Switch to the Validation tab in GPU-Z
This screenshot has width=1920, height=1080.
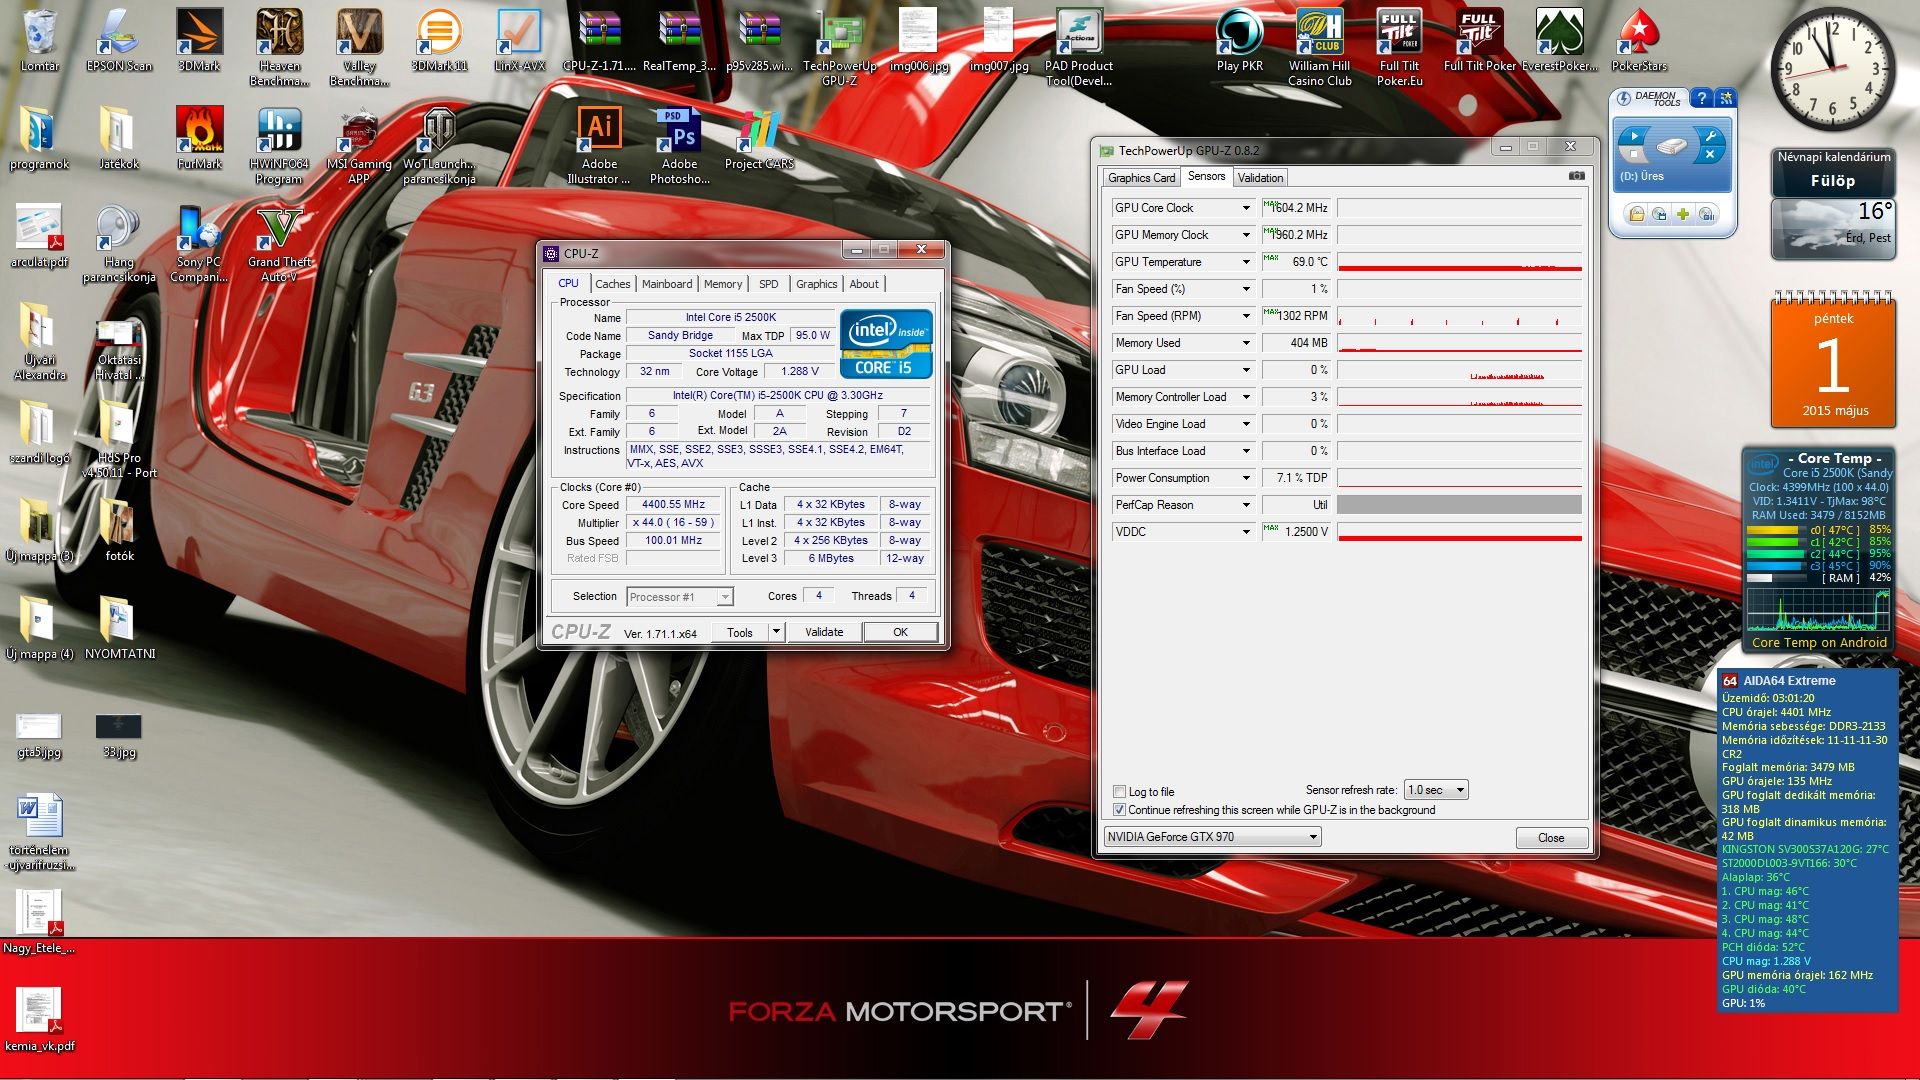click(1260, 178)
